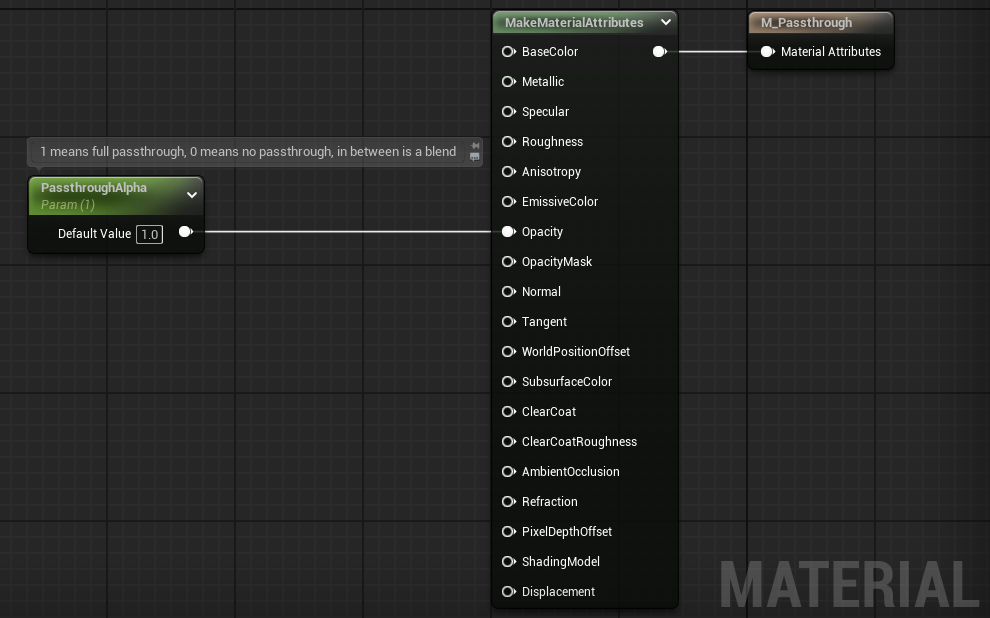Image resolution: width=990 pixels, height=618 pixels.
Task: Collapse the MakeMaterialAttributes node chevron
Action: pyautogui.click(x=665, y=21)
